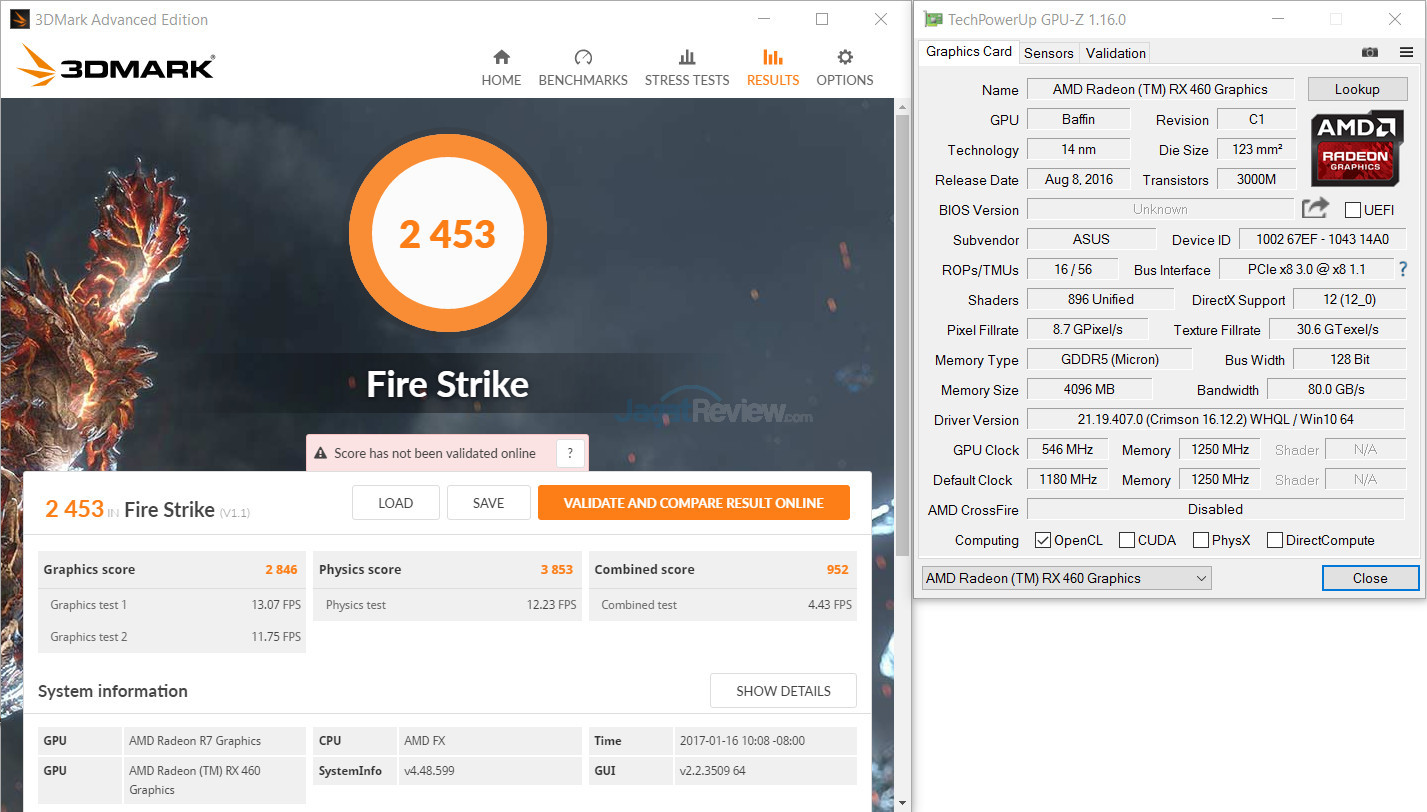Click the Graphics test 1 FPS value
1427x812 pixels.
tap(274, 605)
